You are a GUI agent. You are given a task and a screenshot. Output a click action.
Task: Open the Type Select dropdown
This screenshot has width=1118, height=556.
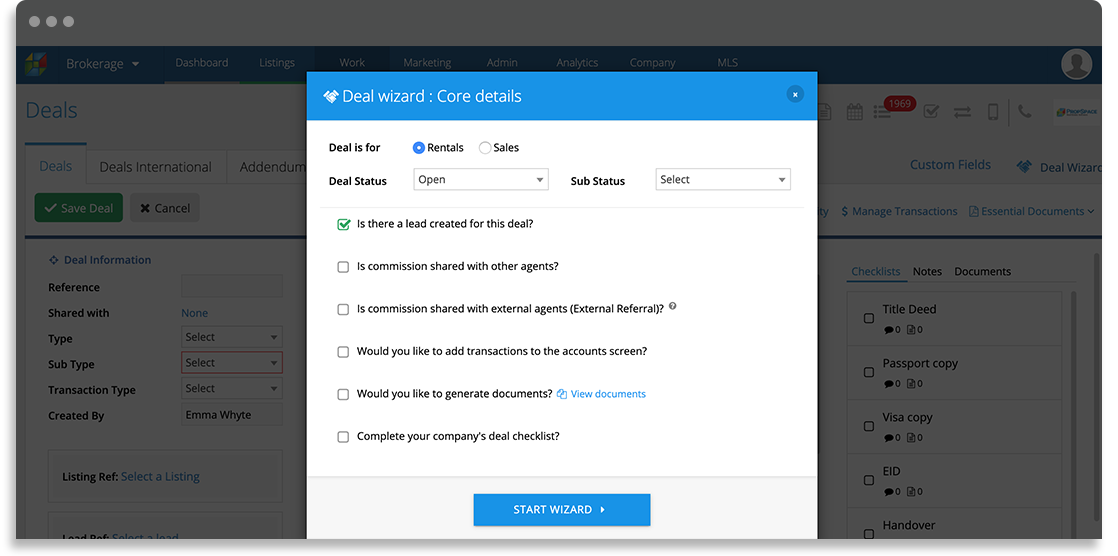[232, 337]
